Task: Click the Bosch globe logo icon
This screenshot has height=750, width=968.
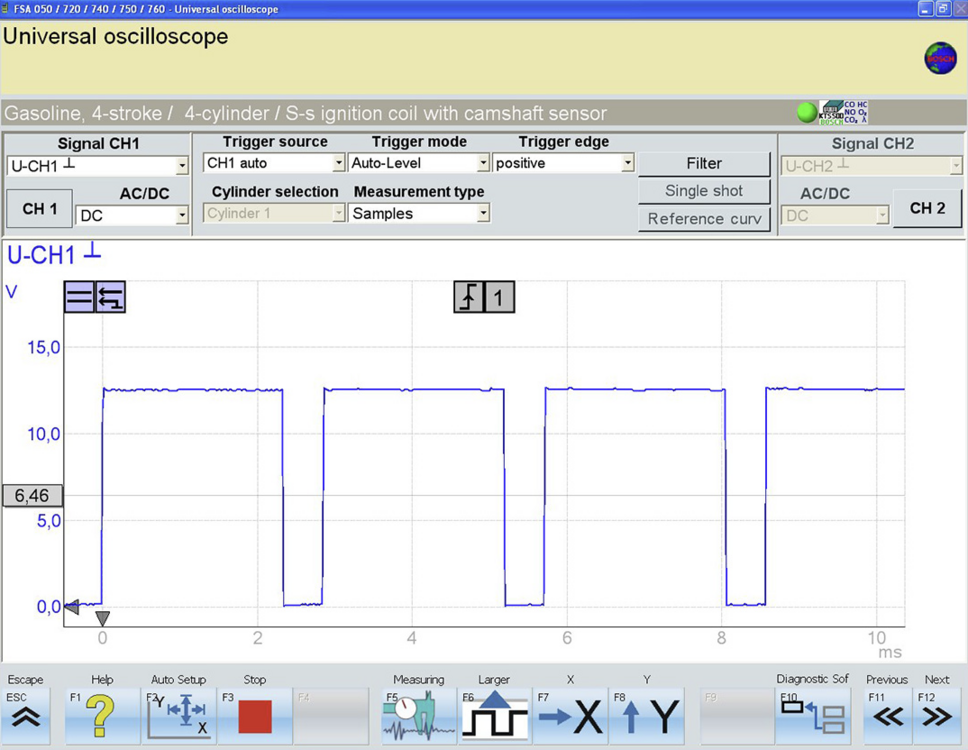Action: (x=940, y=59)
